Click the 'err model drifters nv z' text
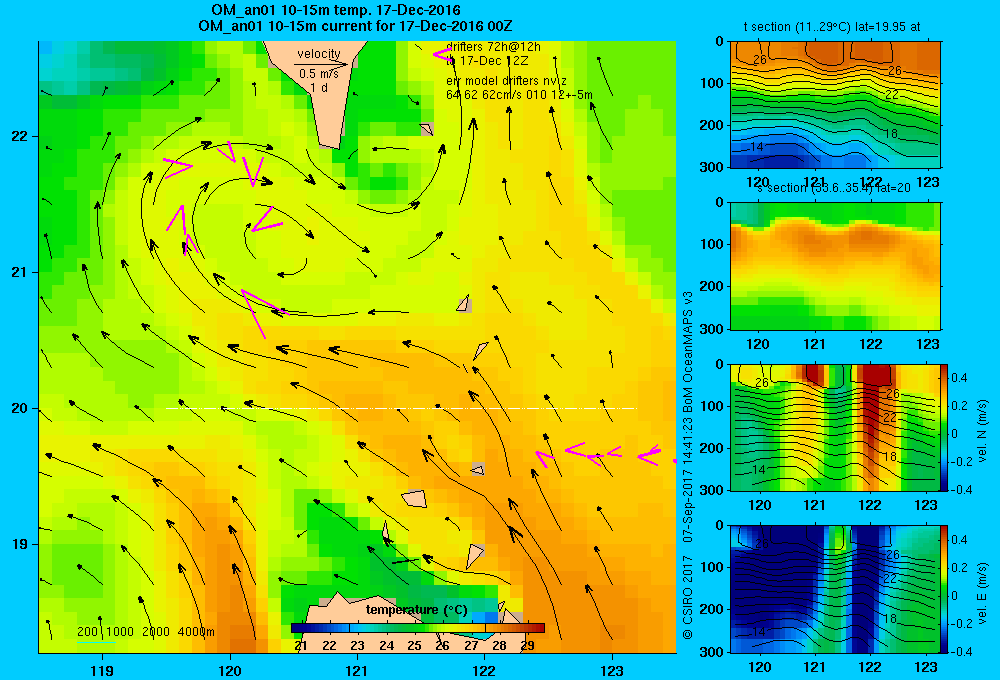Image resolution: width=1000 pixels, height=680 pixels. coord(506,81)
